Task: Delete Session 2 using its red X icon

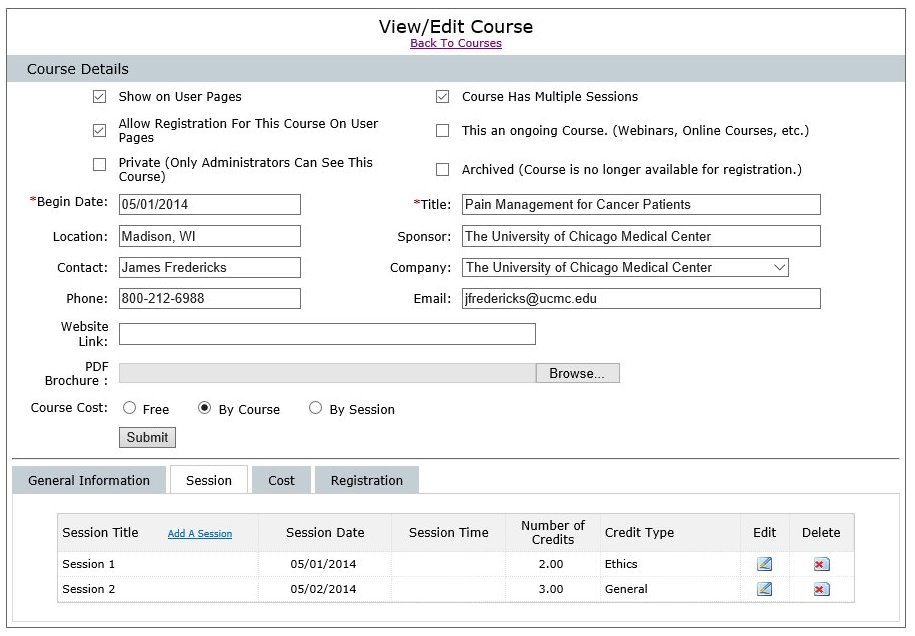Action: click(x=820, y=589)
